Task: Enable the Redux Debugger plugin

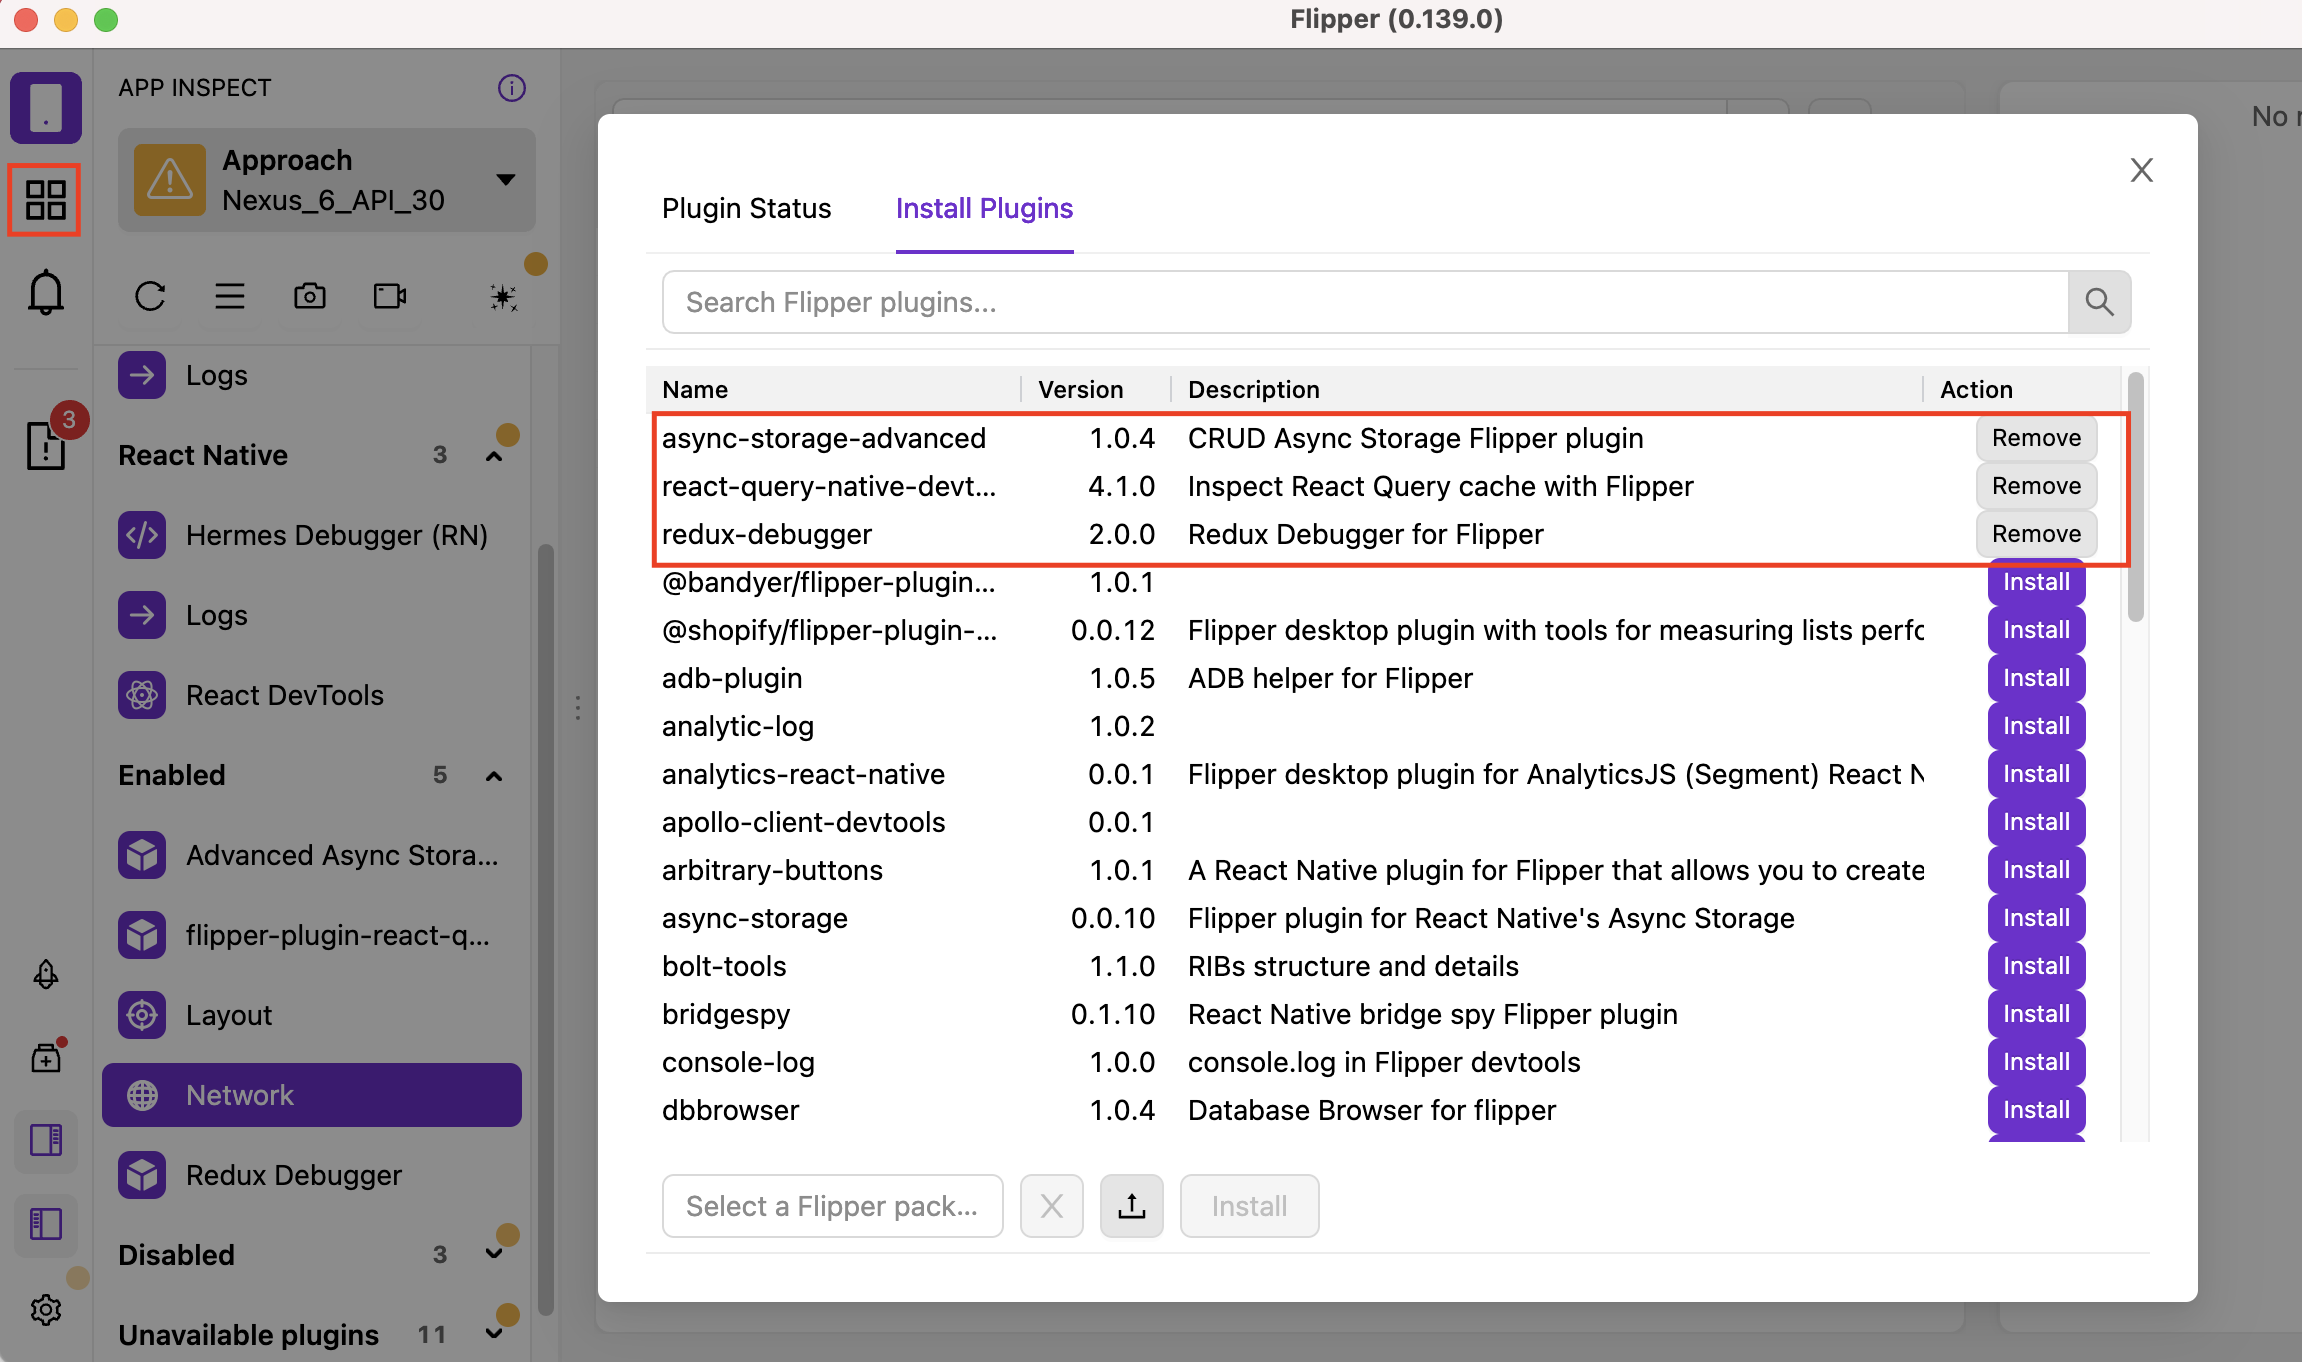Action: (293, 1175)
